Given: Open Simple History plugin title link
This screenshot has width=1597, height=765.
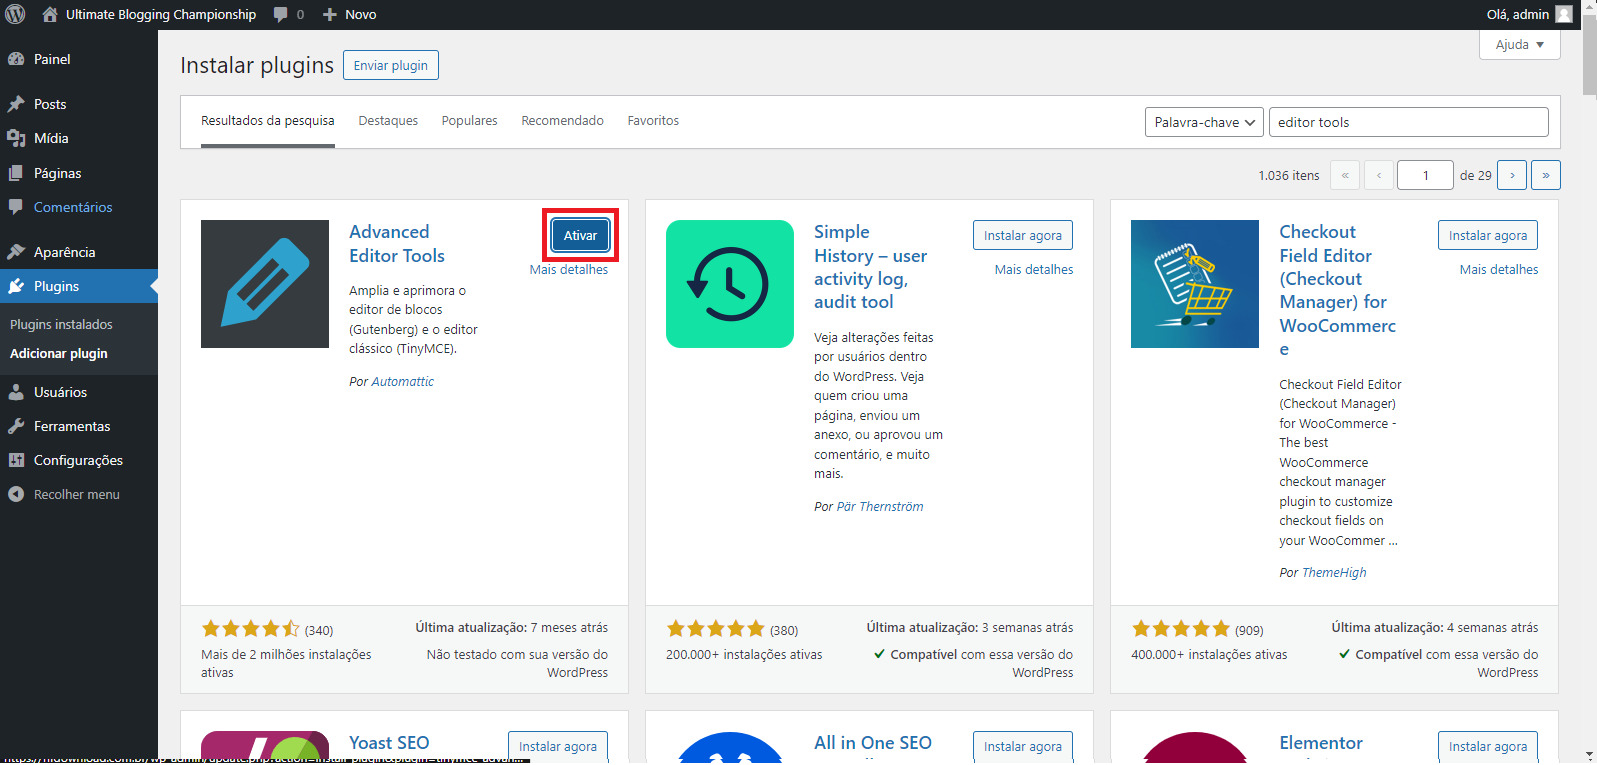Looking at the screenshot, I should pyautogui.click(x=870, y=267).
